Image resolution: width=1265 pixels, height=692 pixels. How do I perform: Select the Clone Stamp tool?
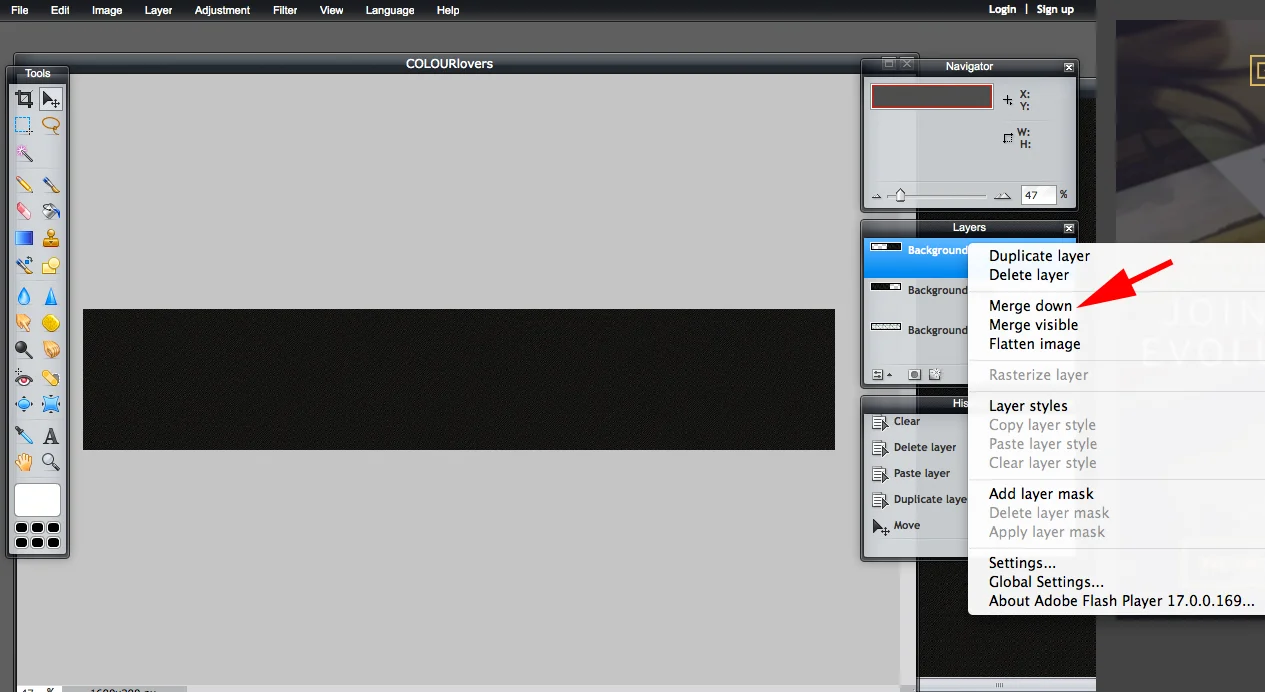[x=51, y=238]
